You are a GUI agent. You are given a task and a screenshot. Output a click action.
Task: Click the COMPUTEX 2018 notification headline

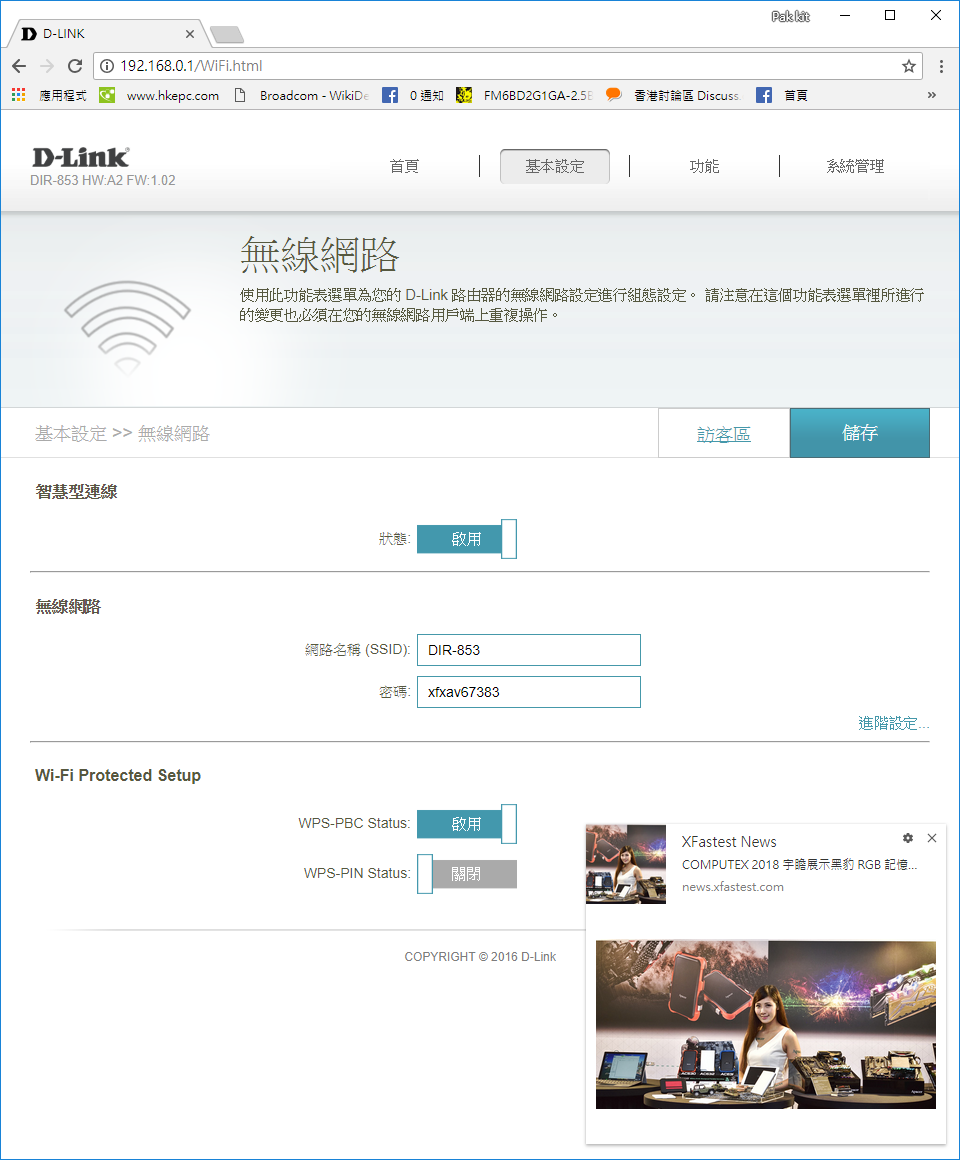click(800, 865)
